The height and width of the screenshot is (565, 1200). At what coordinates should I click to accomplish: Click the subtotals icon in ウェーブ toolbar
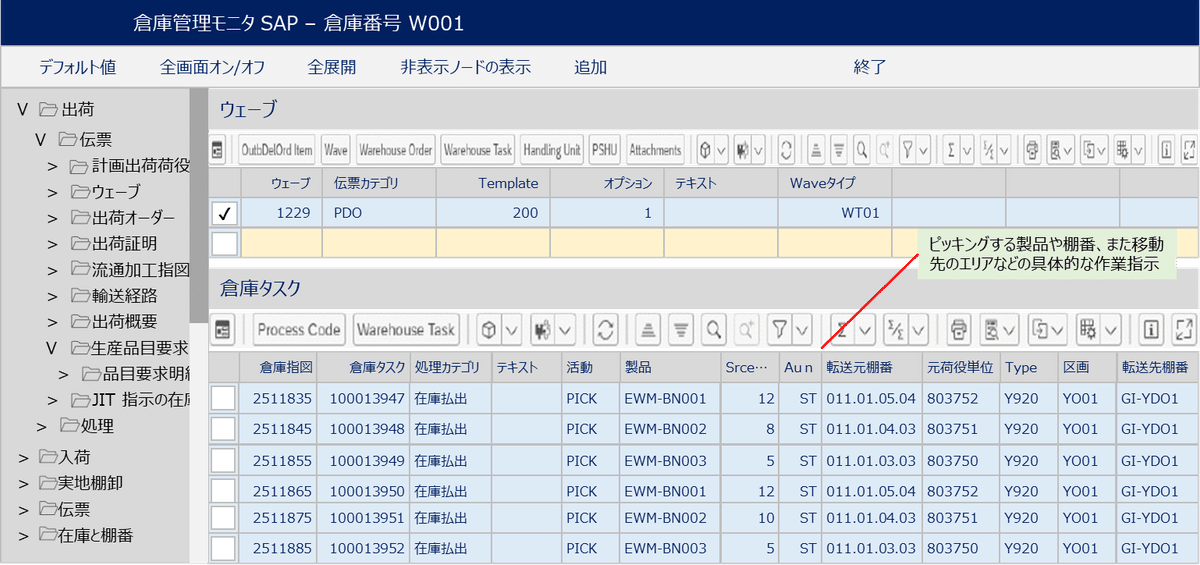point(989,150)
